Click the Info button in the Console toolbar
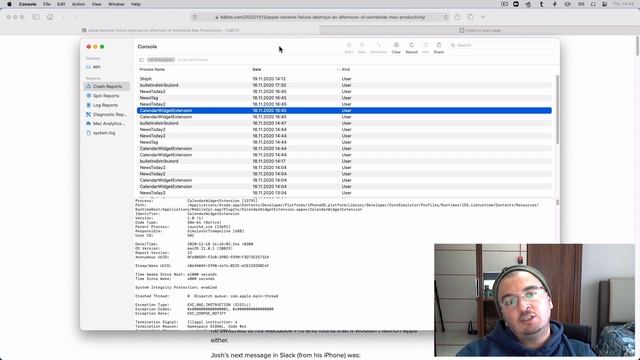640x360 pixels. (x=425, y=48)
